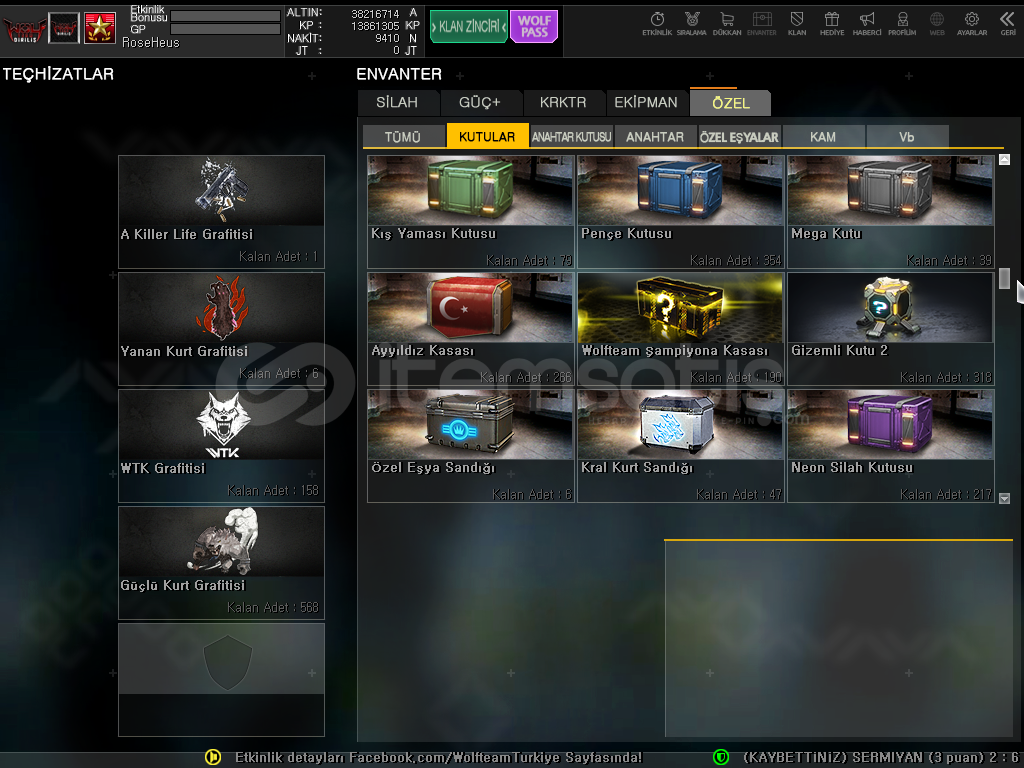Switch to the EKİPMAN tab
The image size is (1024, 768).
click(x=646, y=103)
